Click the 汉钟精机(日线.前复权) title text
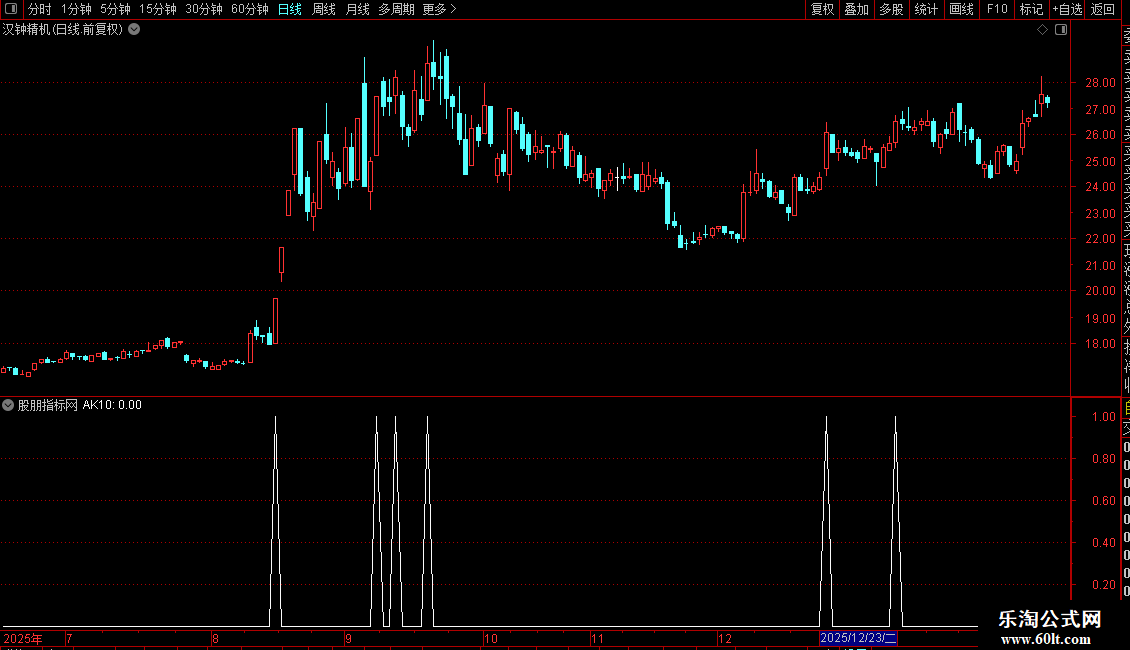Viewport: 1130px width, 650px height. point(63,30)
